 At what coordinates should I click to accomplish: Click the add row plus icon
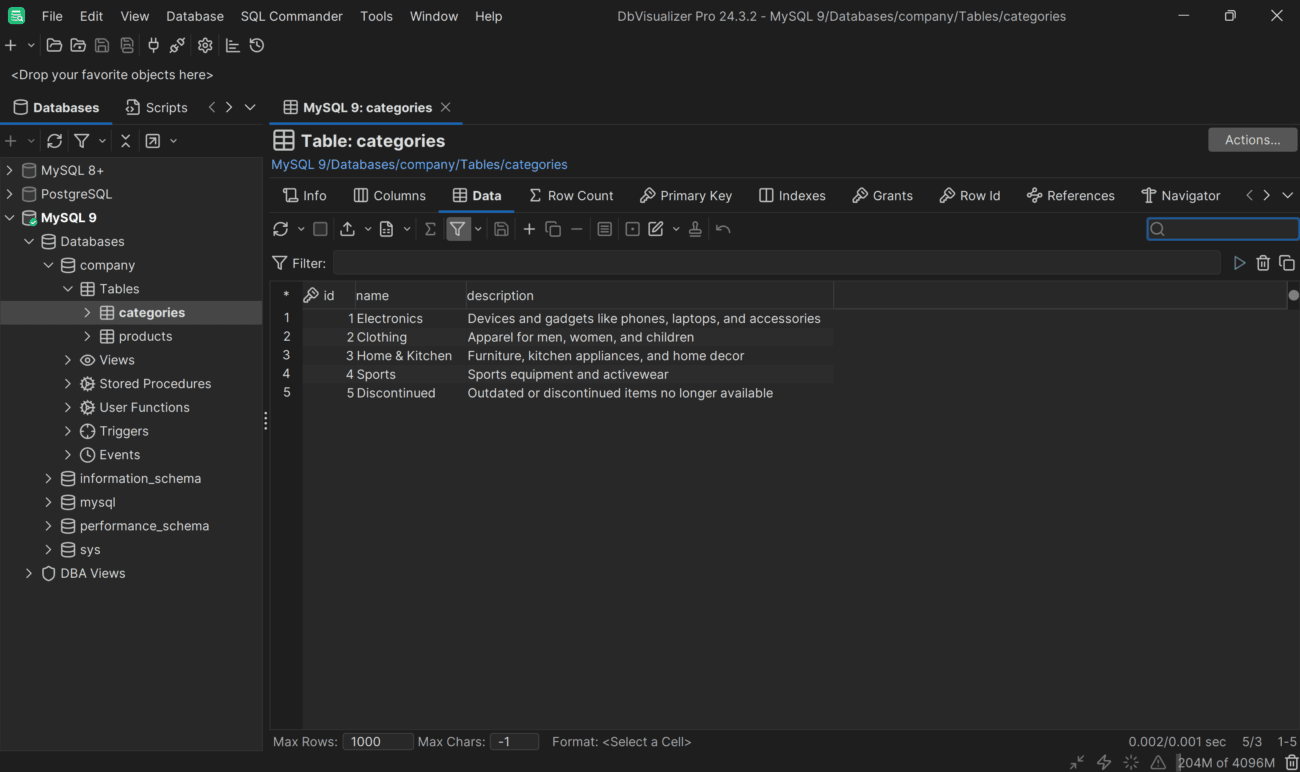(x=529, y=229)
